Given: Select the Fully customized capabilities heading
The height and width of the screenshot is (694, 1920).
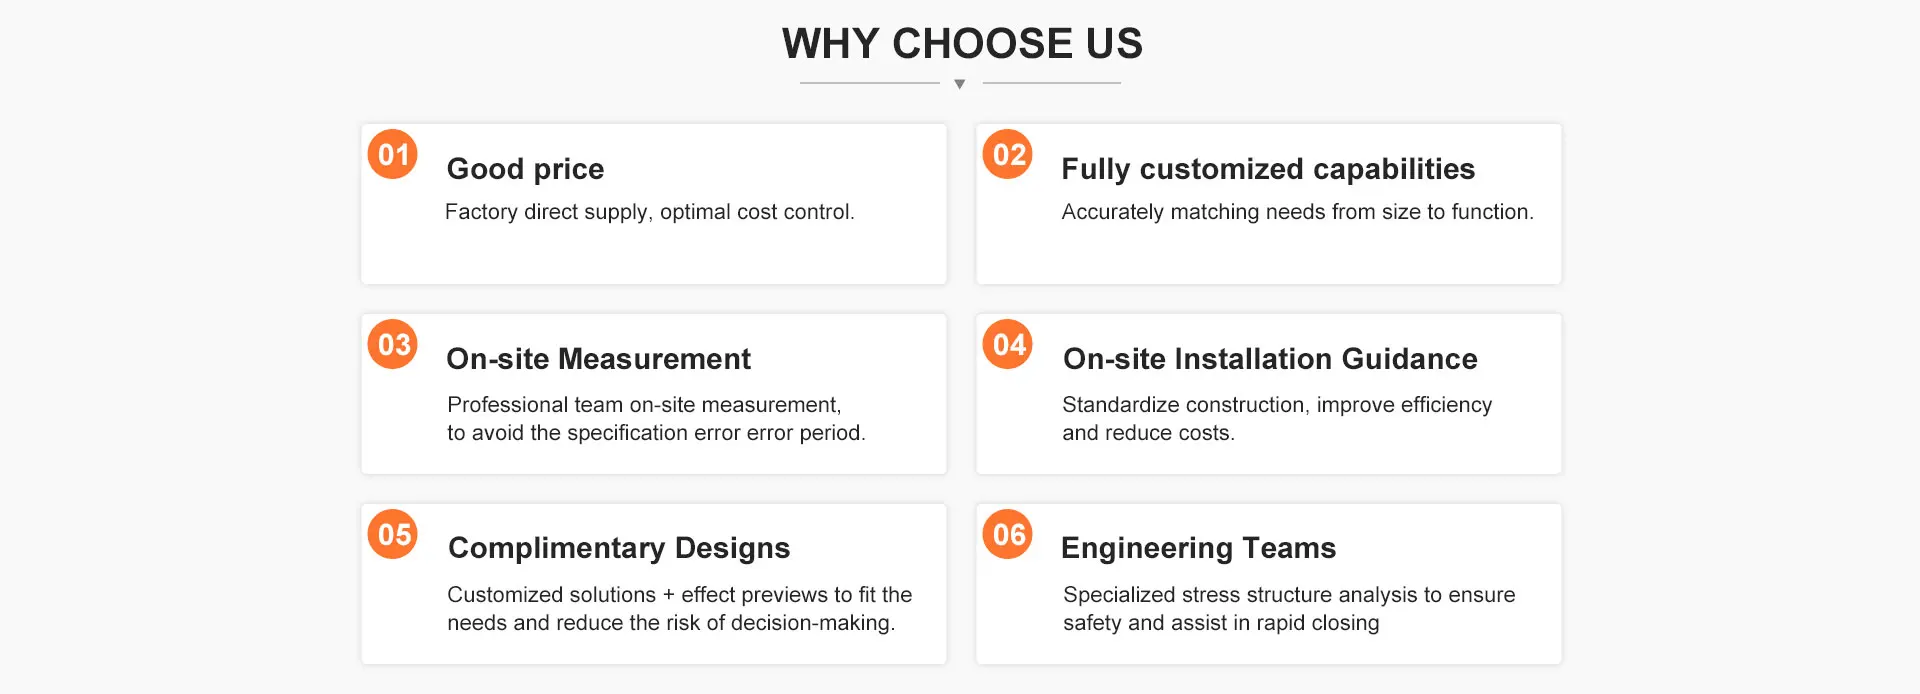Looking at the screenshot, I should click(x=1268, y=169).
